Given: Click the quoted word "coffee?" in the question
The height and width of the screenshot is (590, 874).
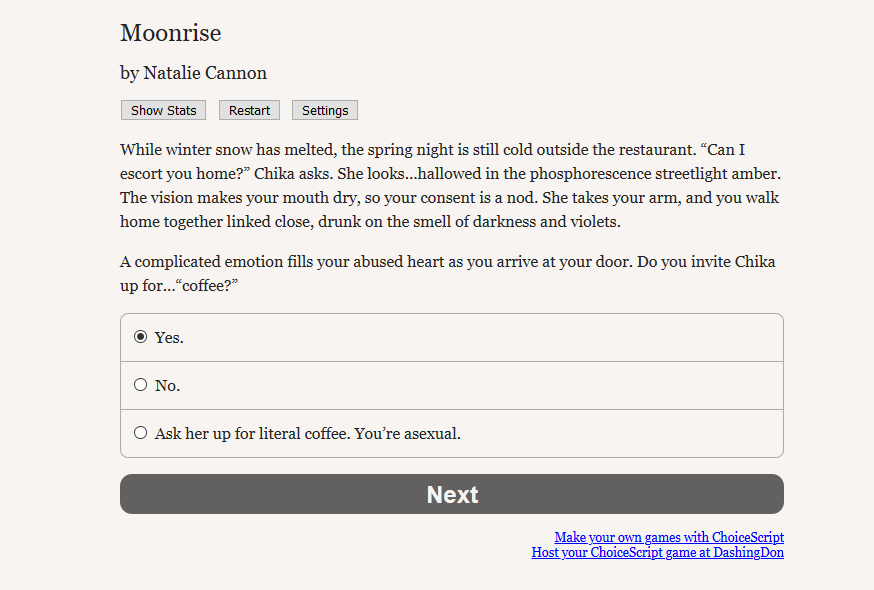Looking at the screenshot, I should tap(212, 286).
